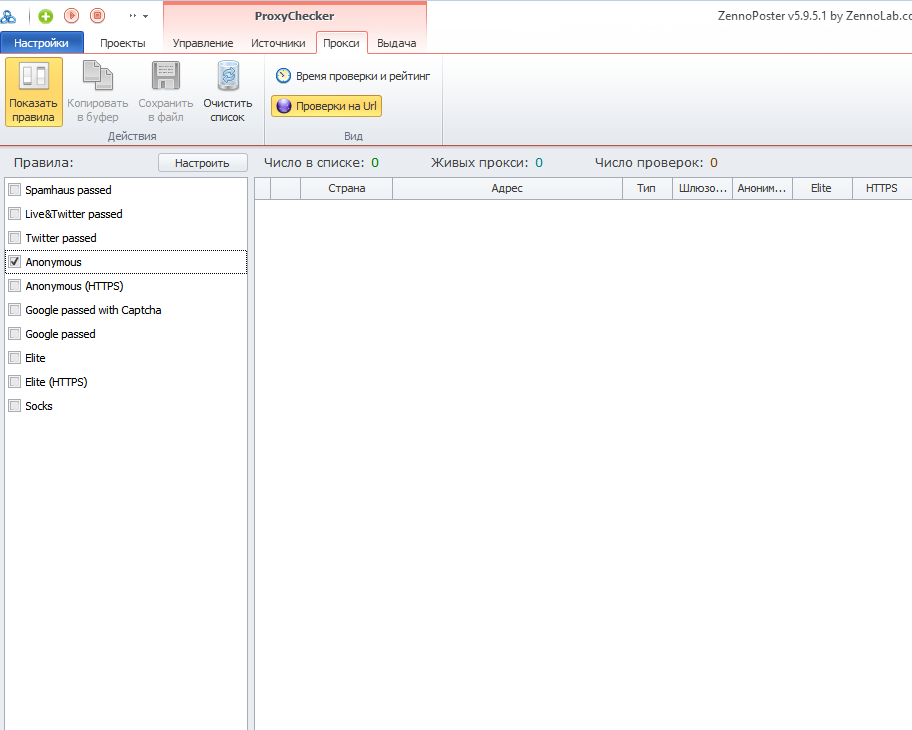
Task: Select the Прокси tab
Action: tap(341, 43)
